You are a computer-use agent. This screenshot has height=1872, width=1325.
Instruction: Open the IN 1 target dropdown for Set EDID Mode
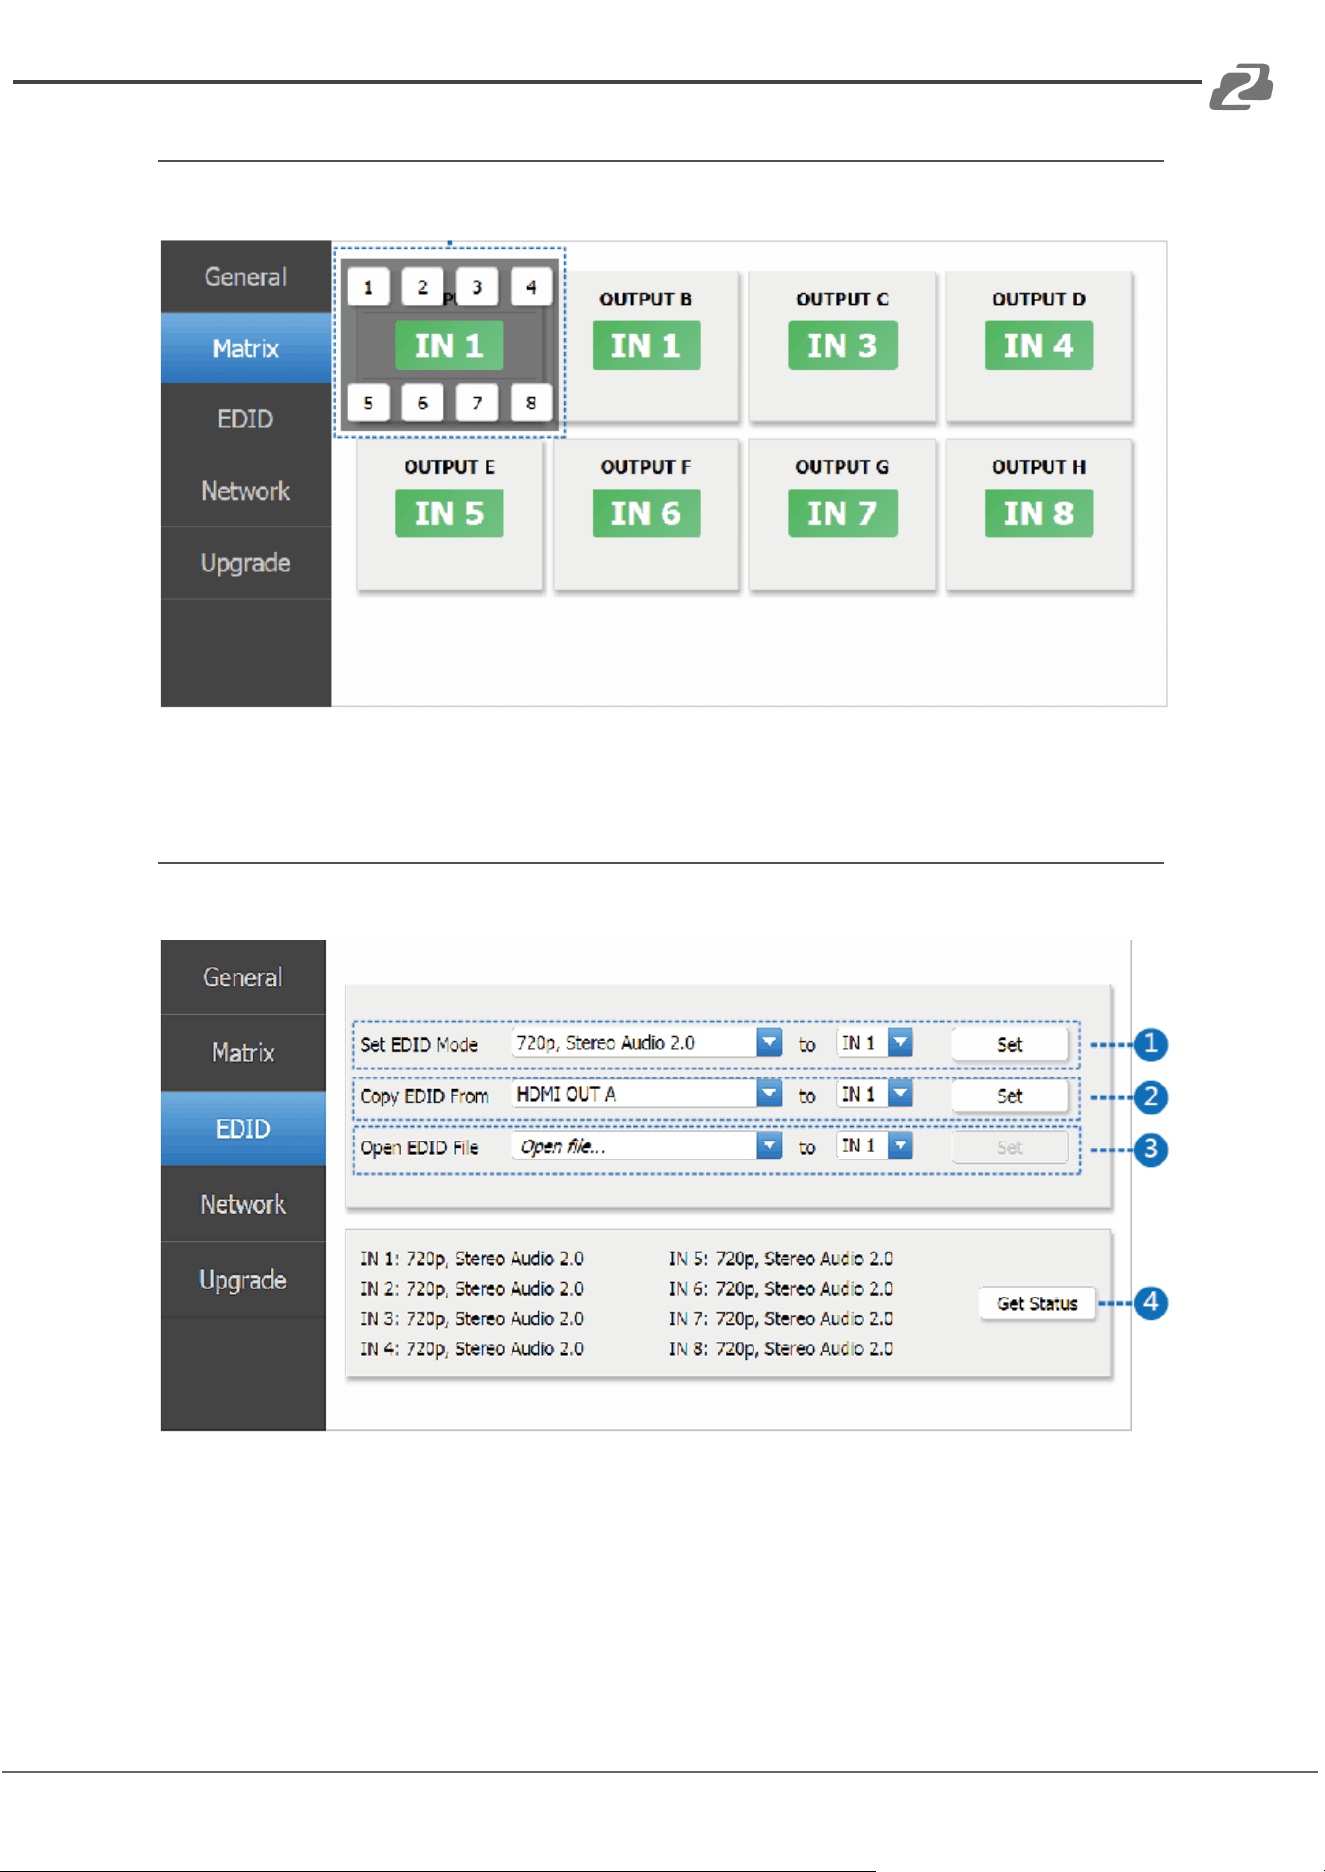point(875,1043)
